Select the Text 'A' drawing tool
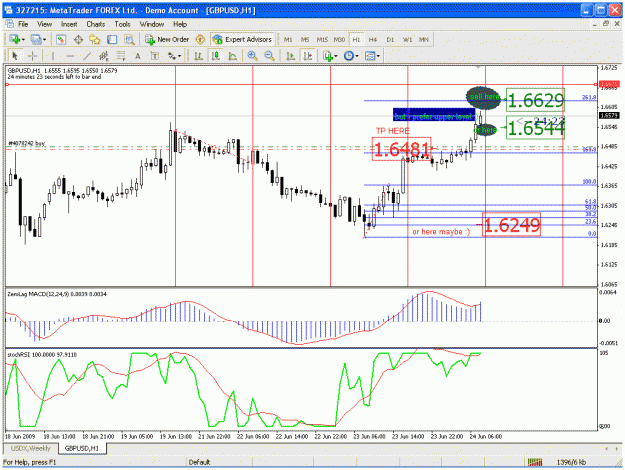This screenshot has width=625, height=470. 138,56
